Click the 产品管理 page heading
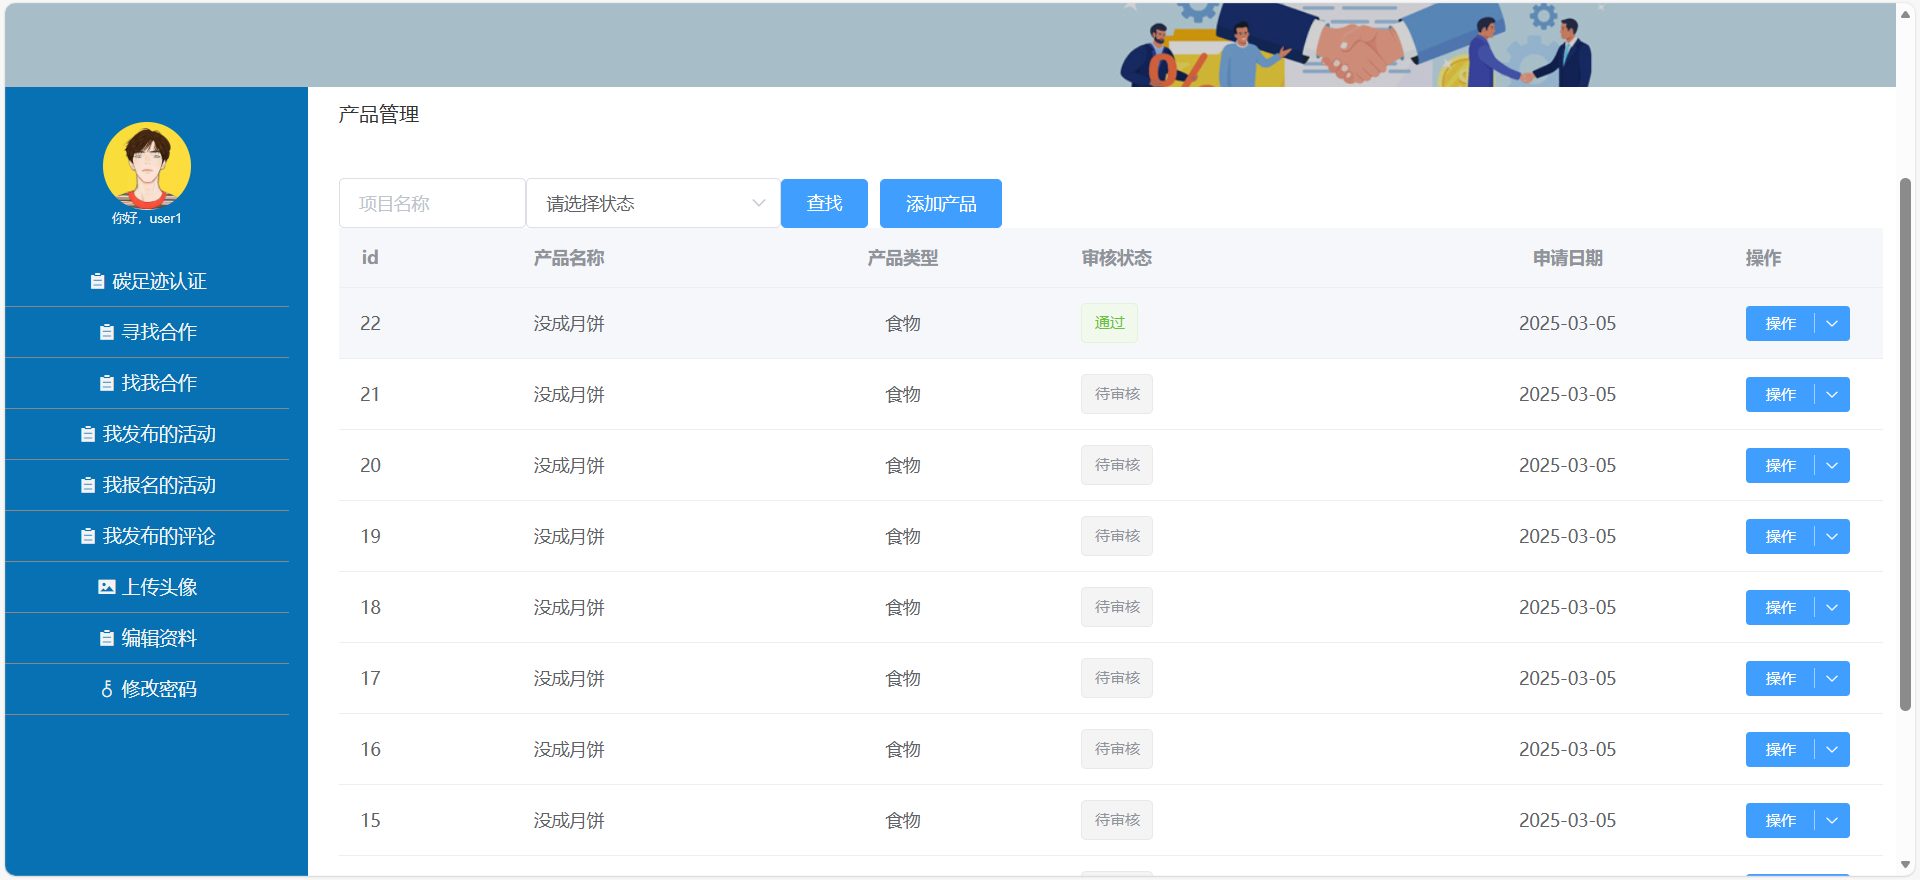 coord(379,115)
